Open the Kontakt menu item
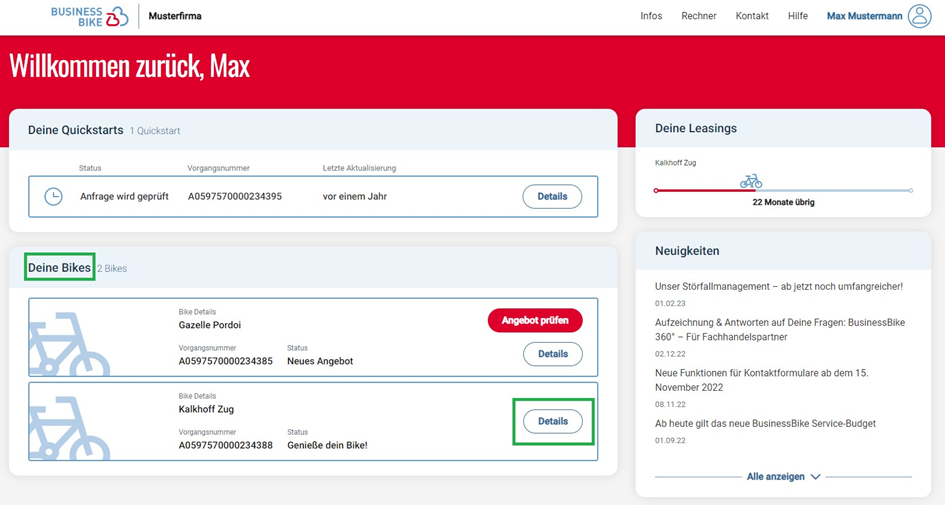The height and width of the screenshot is (505, 945). [x=752, y=16]
